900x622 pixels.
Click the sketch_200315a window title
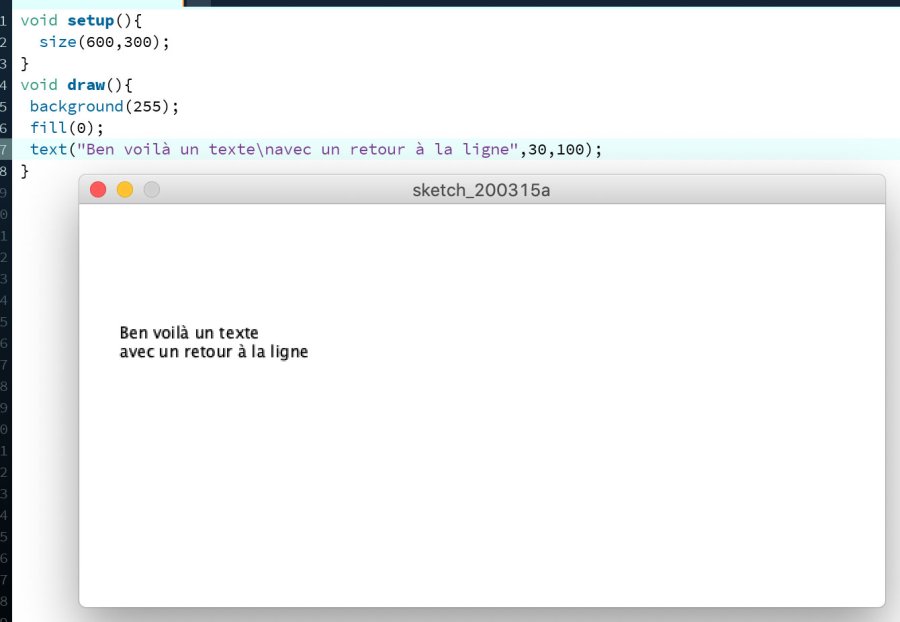click(x=481, y=190)
